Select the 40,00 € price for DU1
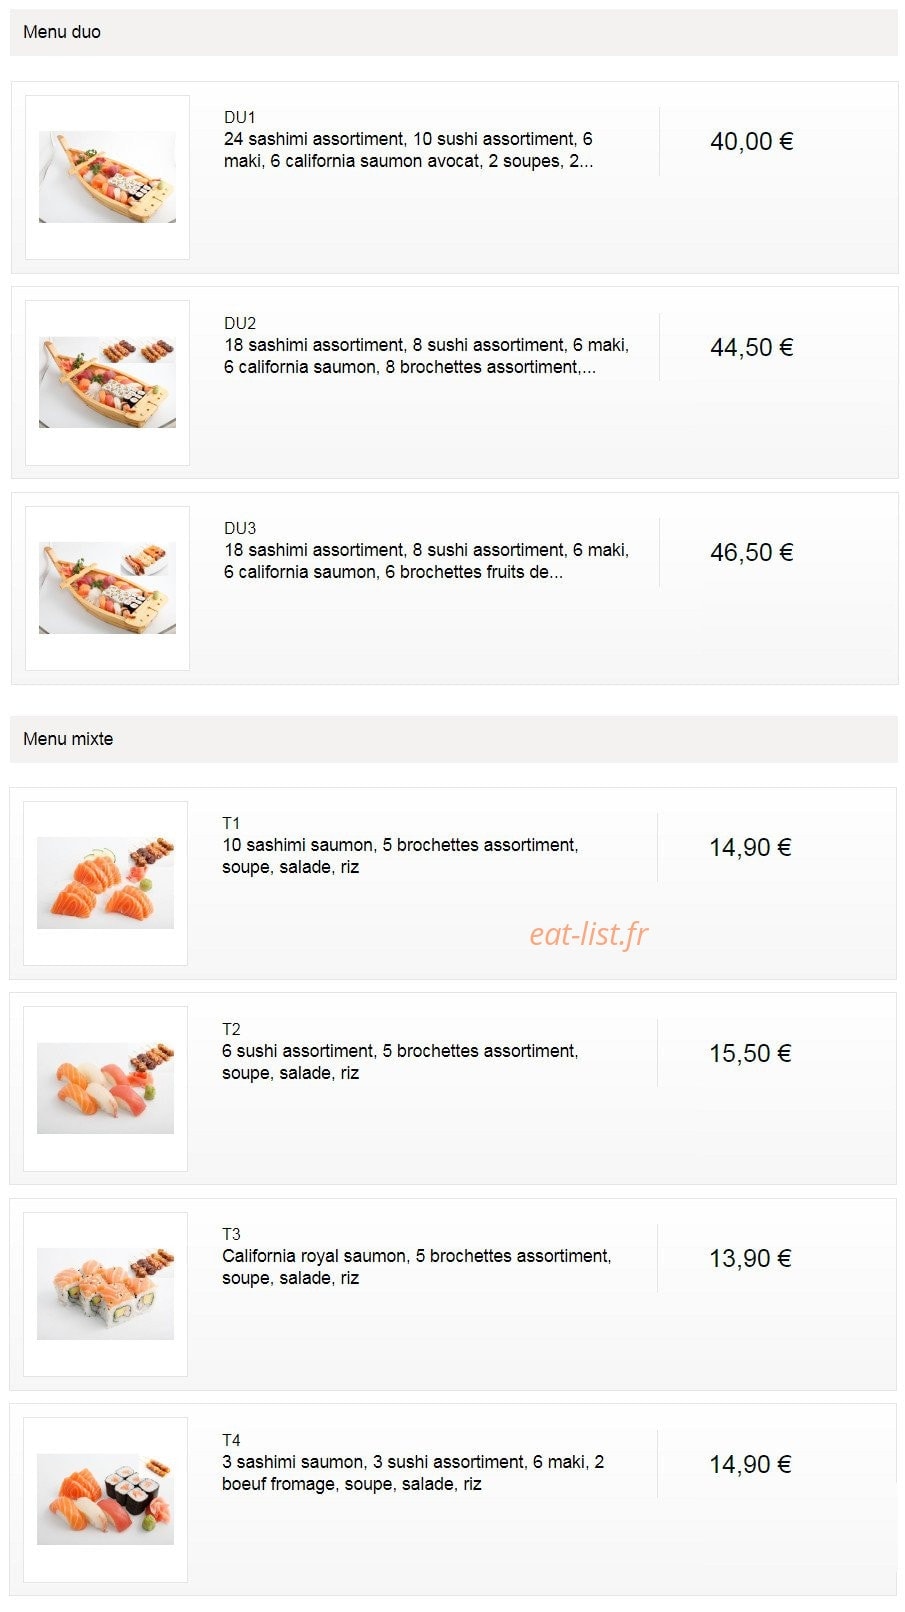 pos(752,142)
